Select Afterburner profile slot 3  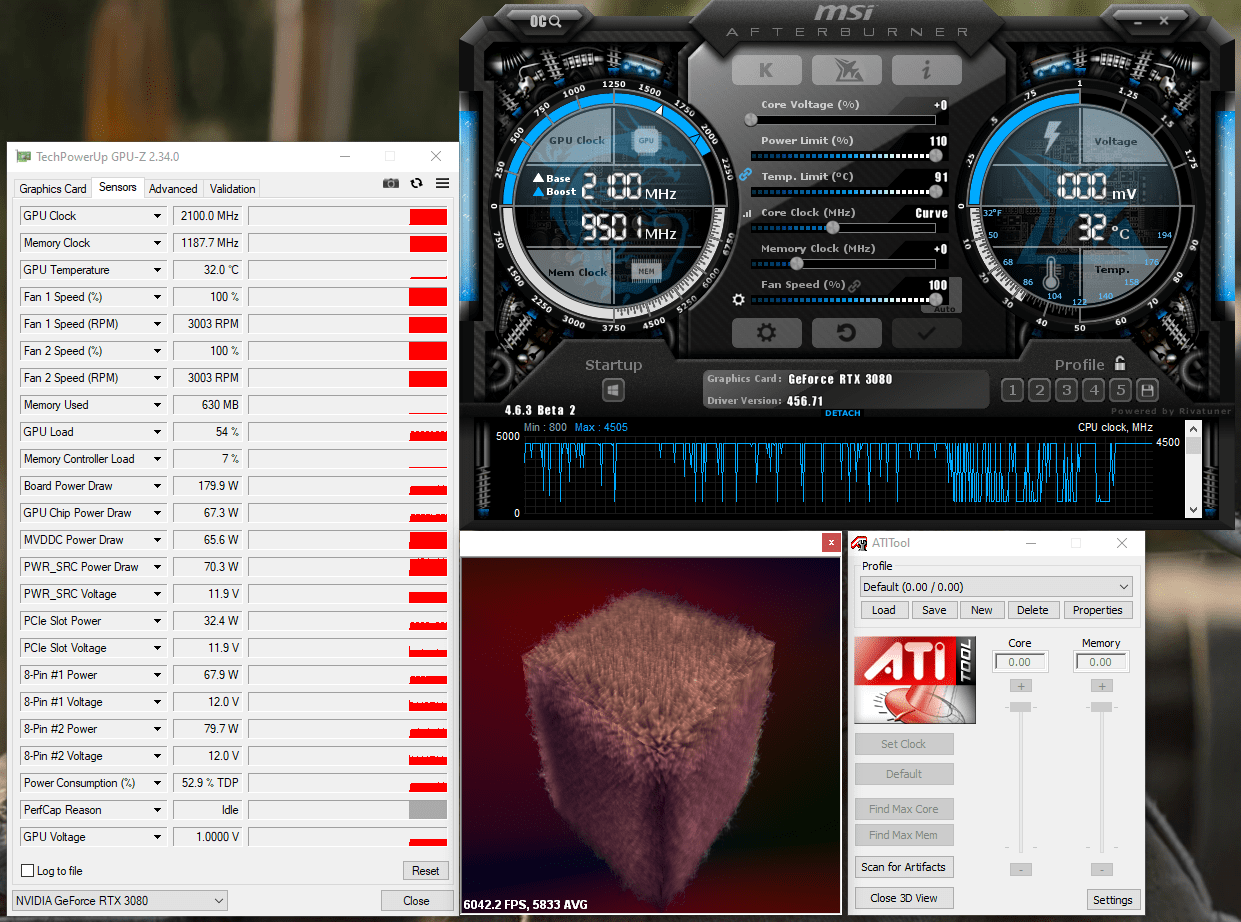[1066, 391]
